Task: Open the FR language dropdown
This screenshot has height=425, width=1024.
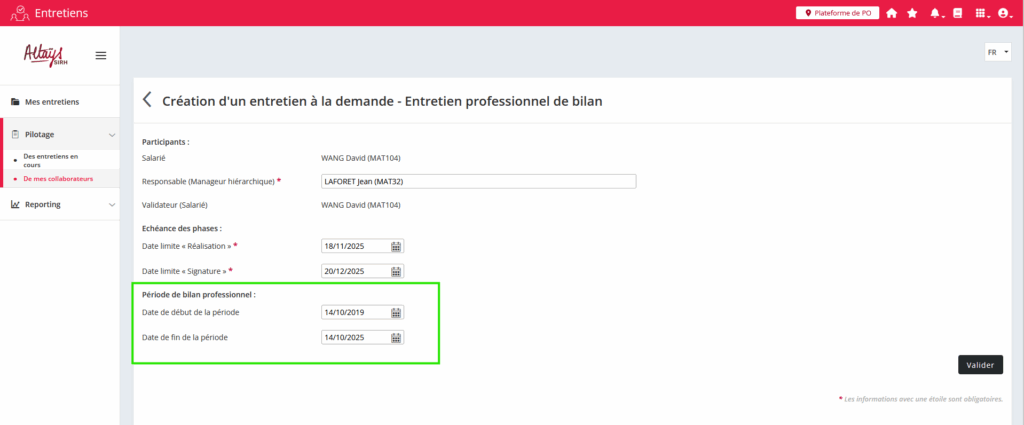Action: point(997,52)
